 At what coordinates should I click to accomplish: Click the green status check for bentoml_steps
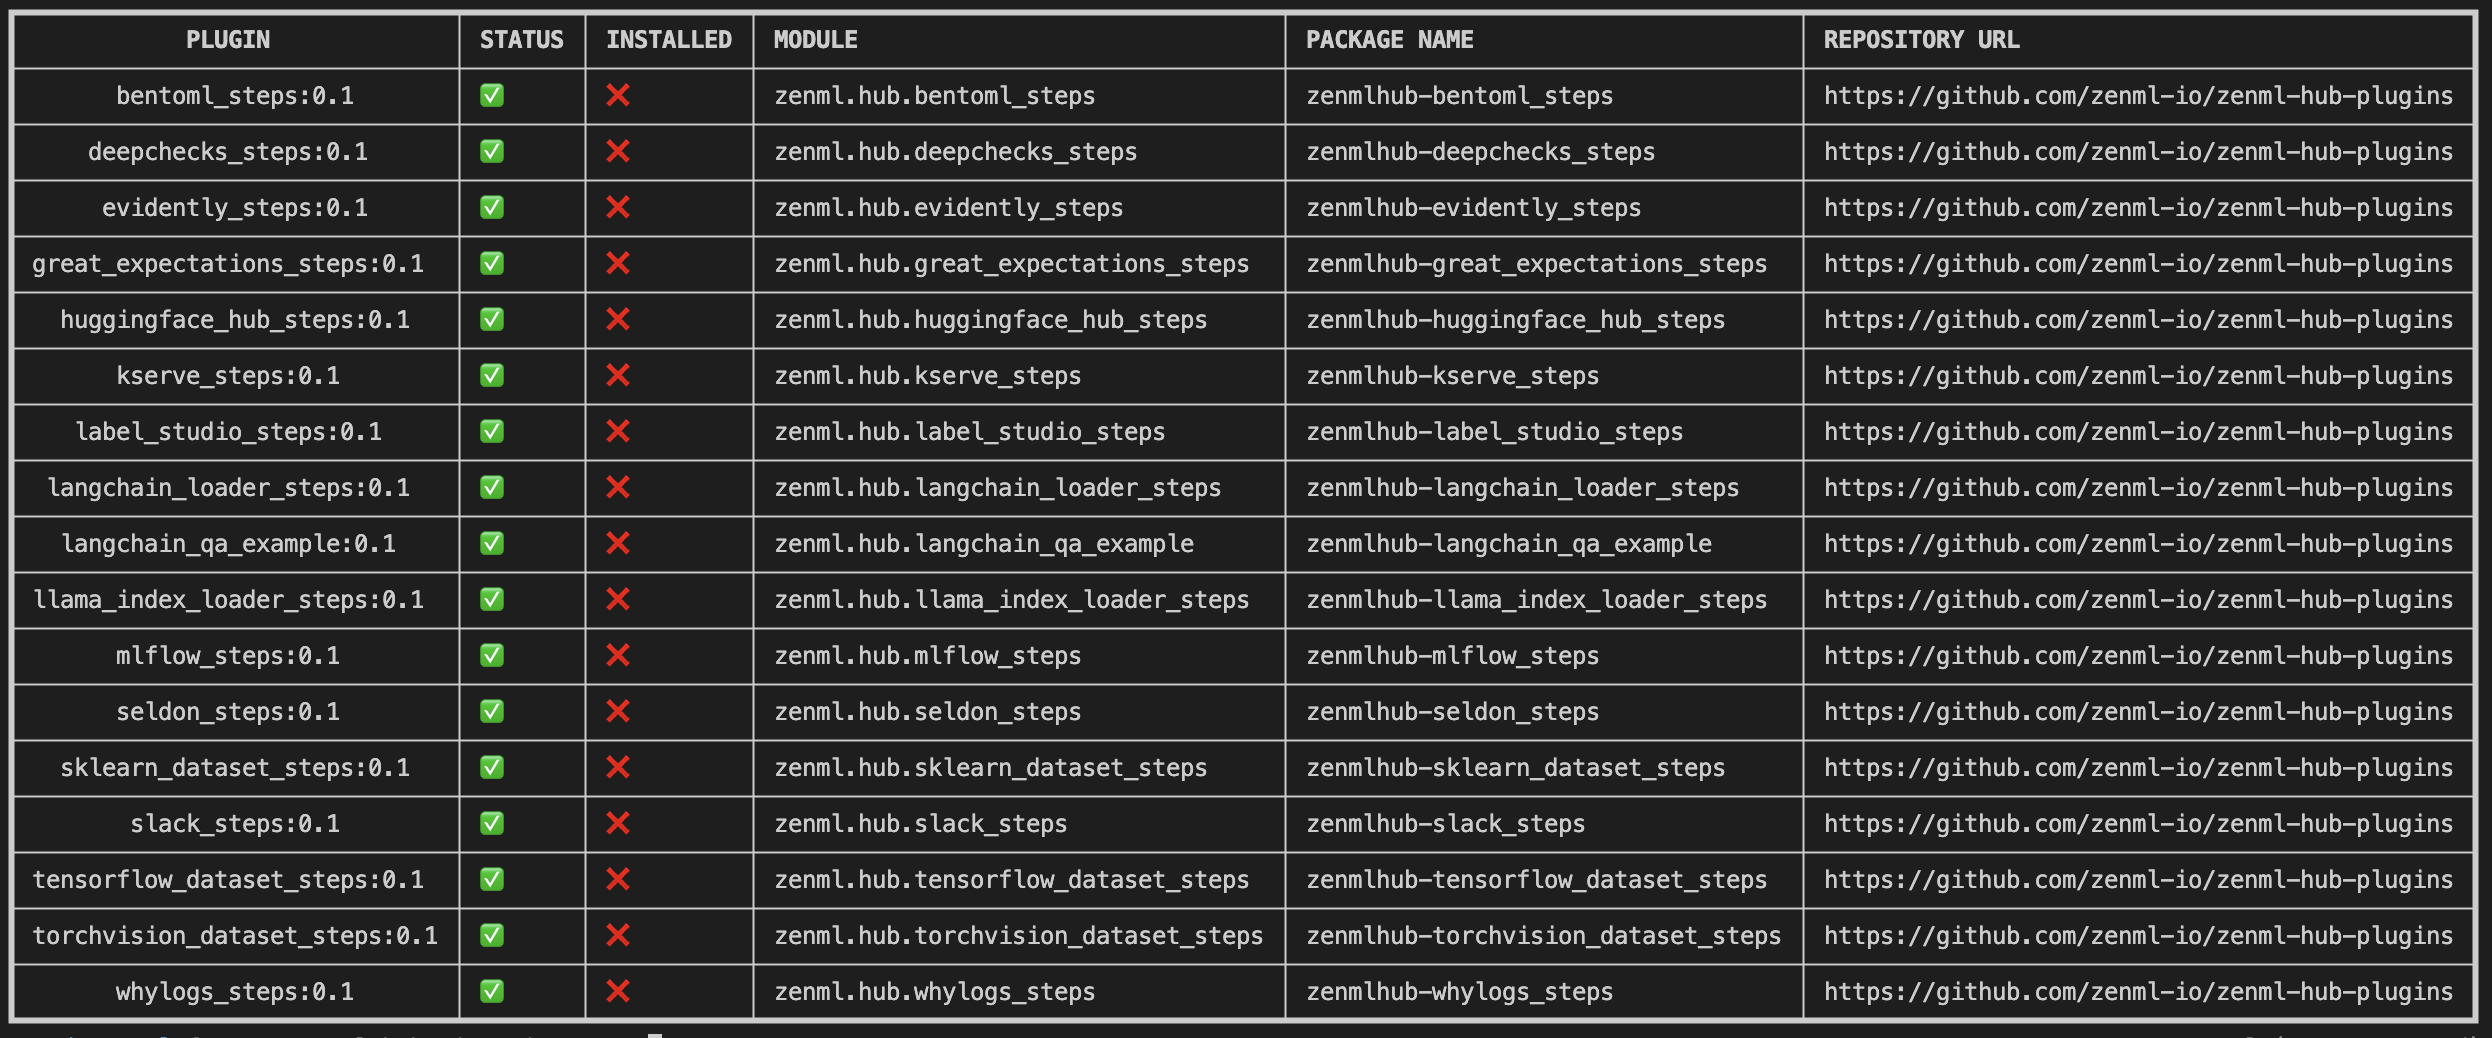pyautogui.click(x=491, y=96)
